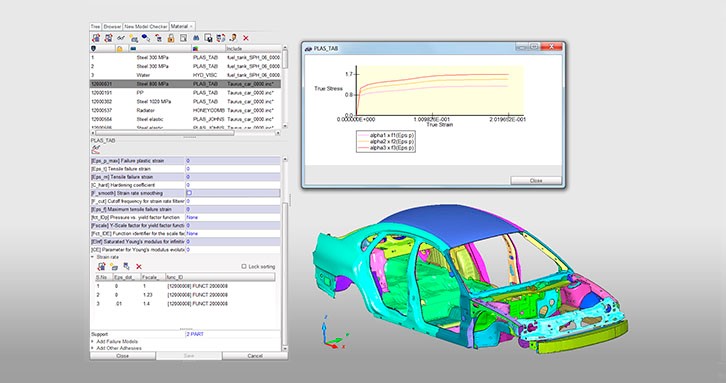The height and width of the screenshot is (383, 726).
Task: Click the Cancel button in Material panel
Action: [255, 356]
